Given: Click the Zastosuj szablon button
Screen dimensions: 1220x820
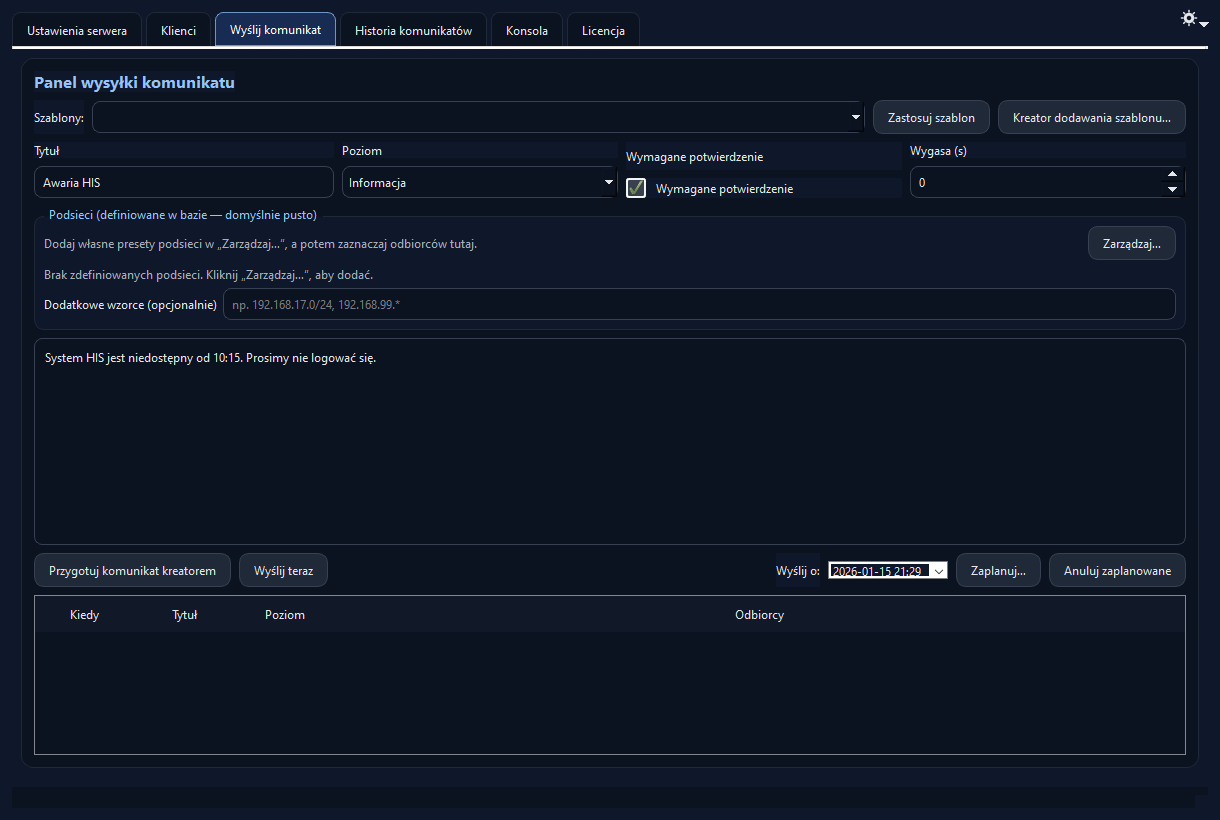Looking at the screenshot, I should coord(931,117).
